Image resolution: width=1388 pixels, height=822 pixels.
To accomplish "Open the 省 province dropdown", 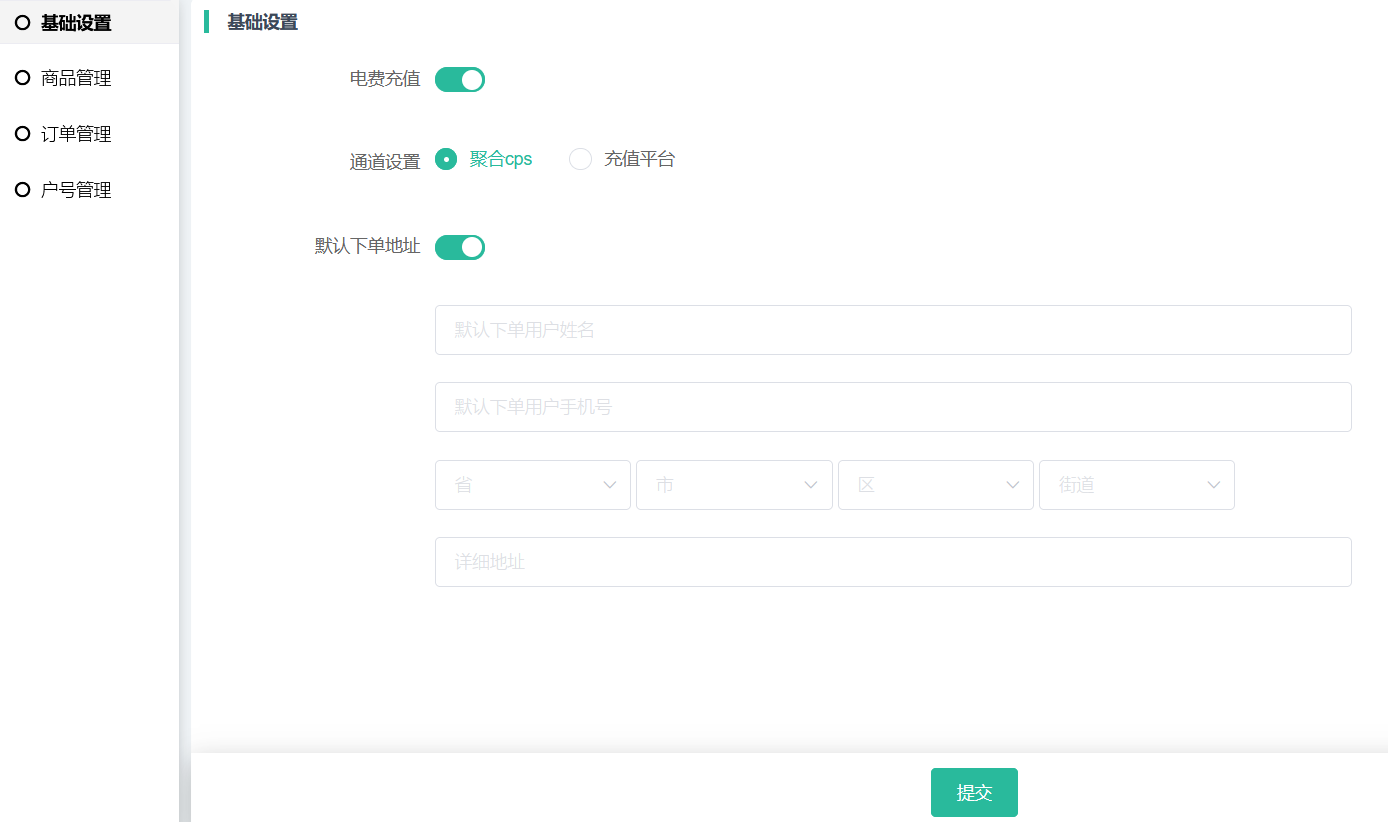I will (x=532, y=485).
